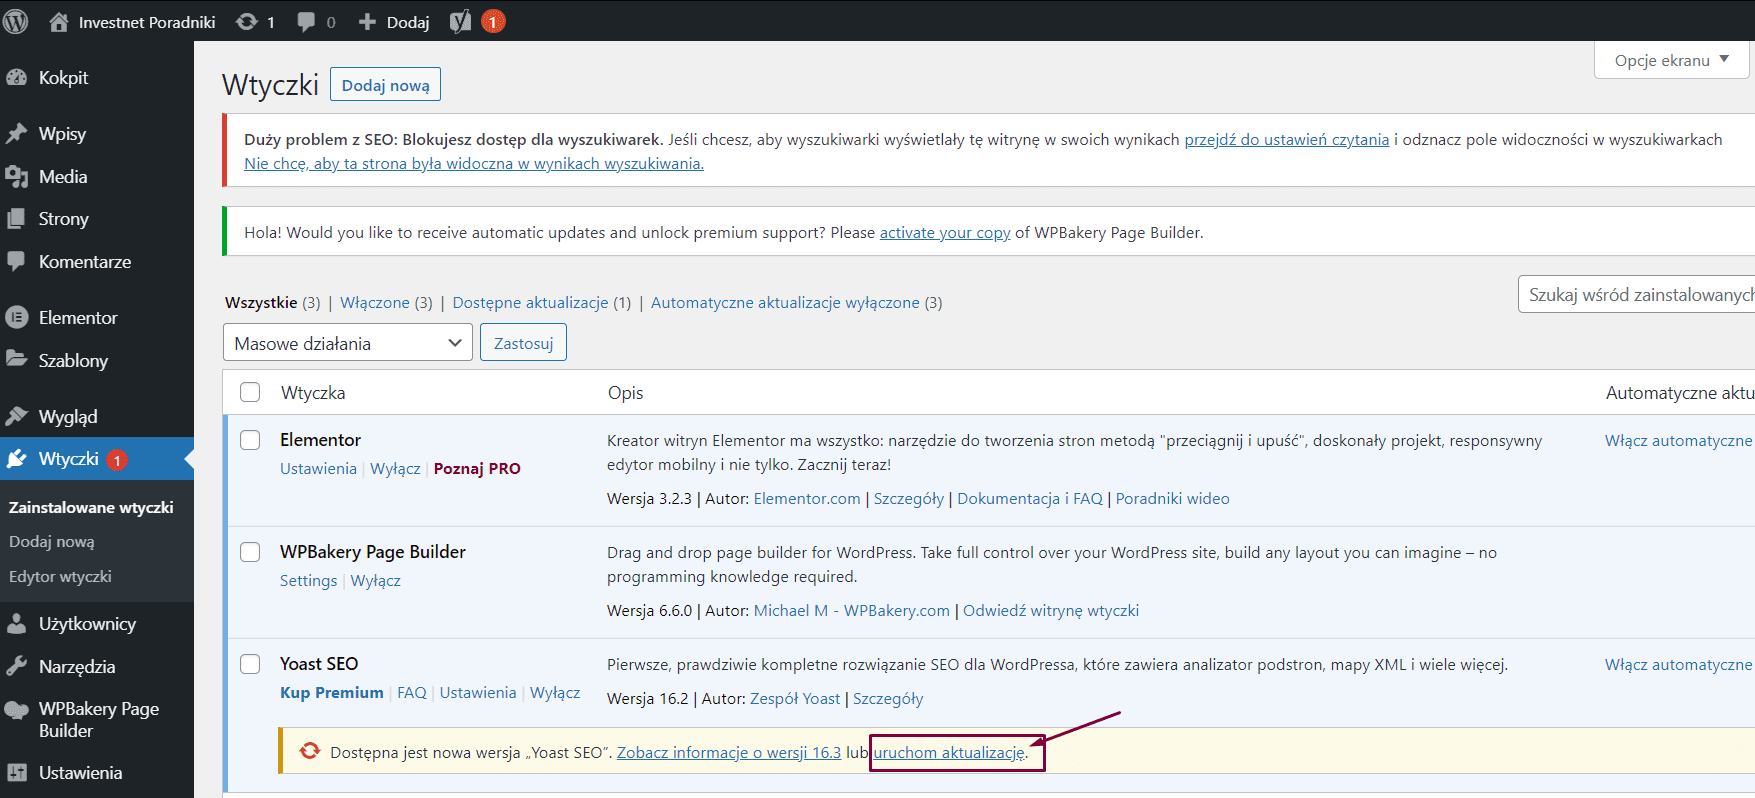Click the WordPress logo in admin bar
The width and height of the screenshot is (1755, 798).
click(x=16, y=21)
